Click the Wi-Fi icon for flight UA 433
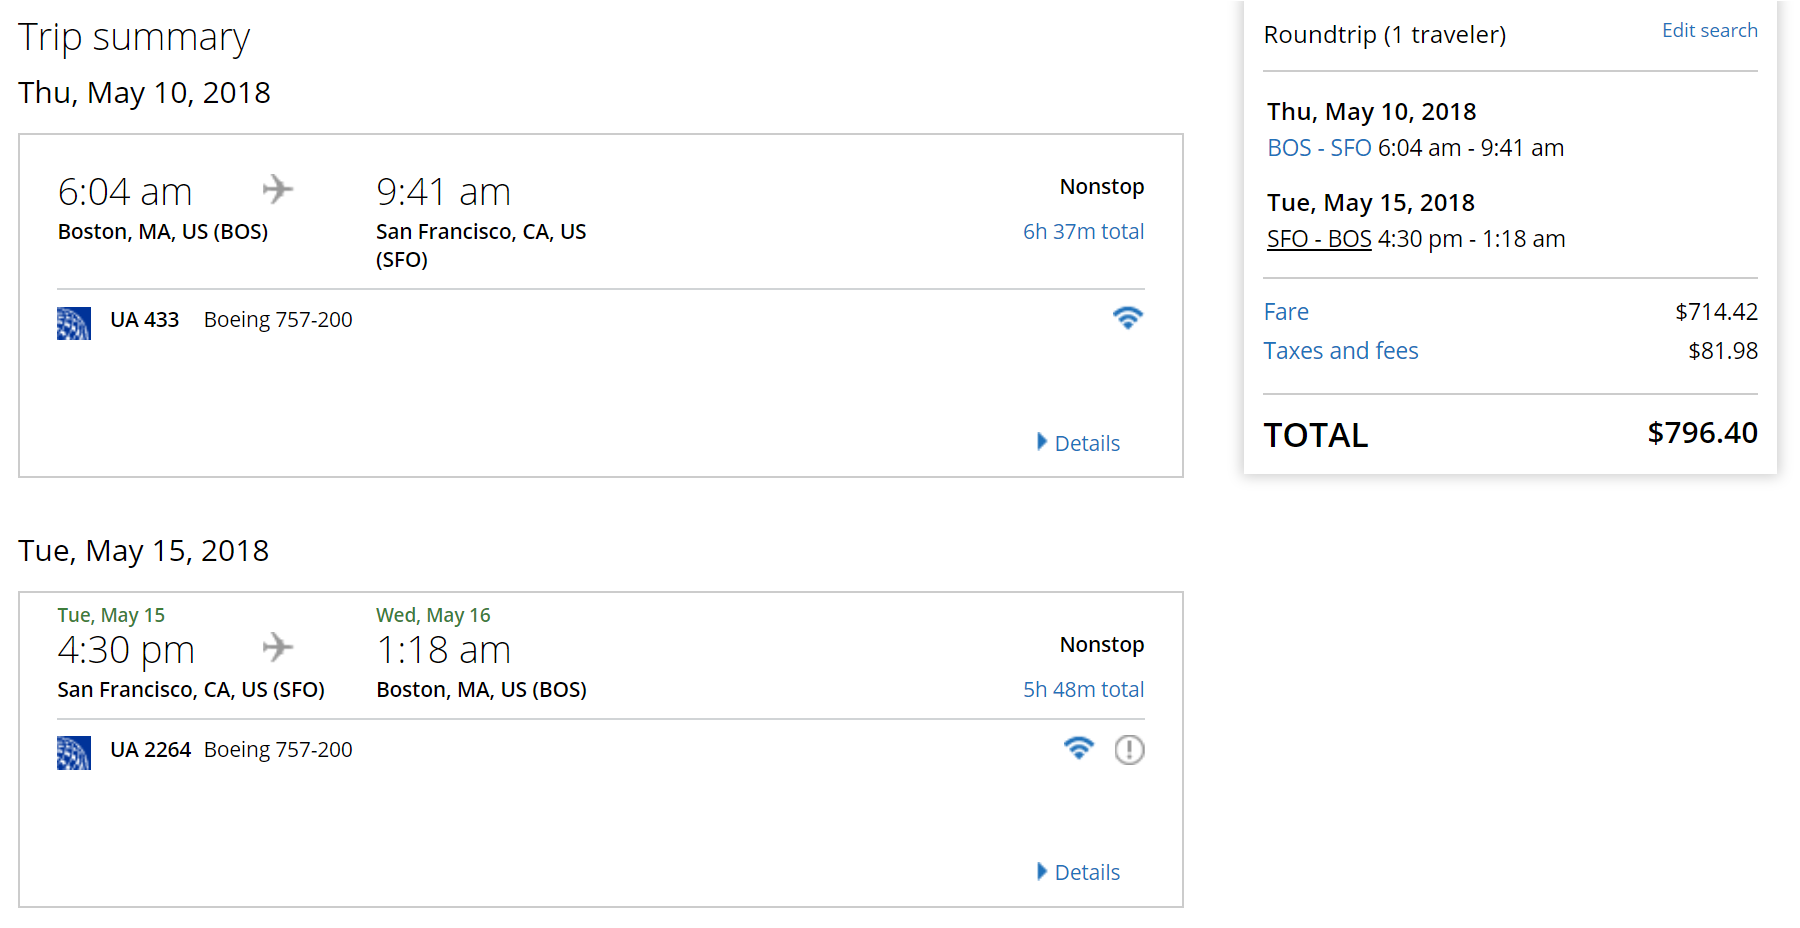 pos(1127,318)
